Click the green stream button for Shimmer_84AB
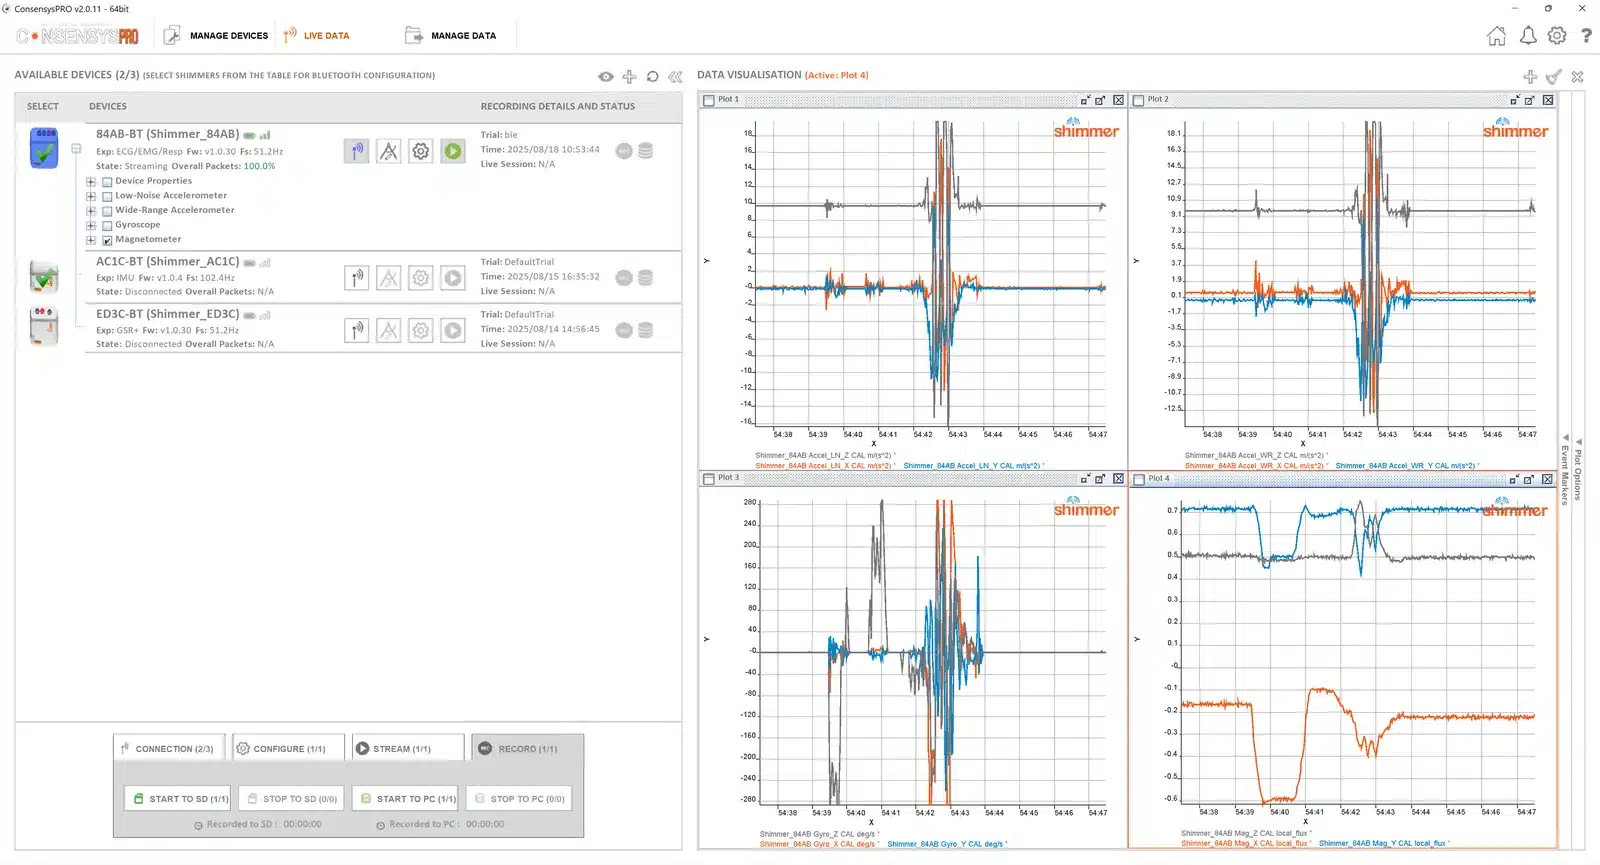This screenshot has width=1600, height=865. pos(453,151)
